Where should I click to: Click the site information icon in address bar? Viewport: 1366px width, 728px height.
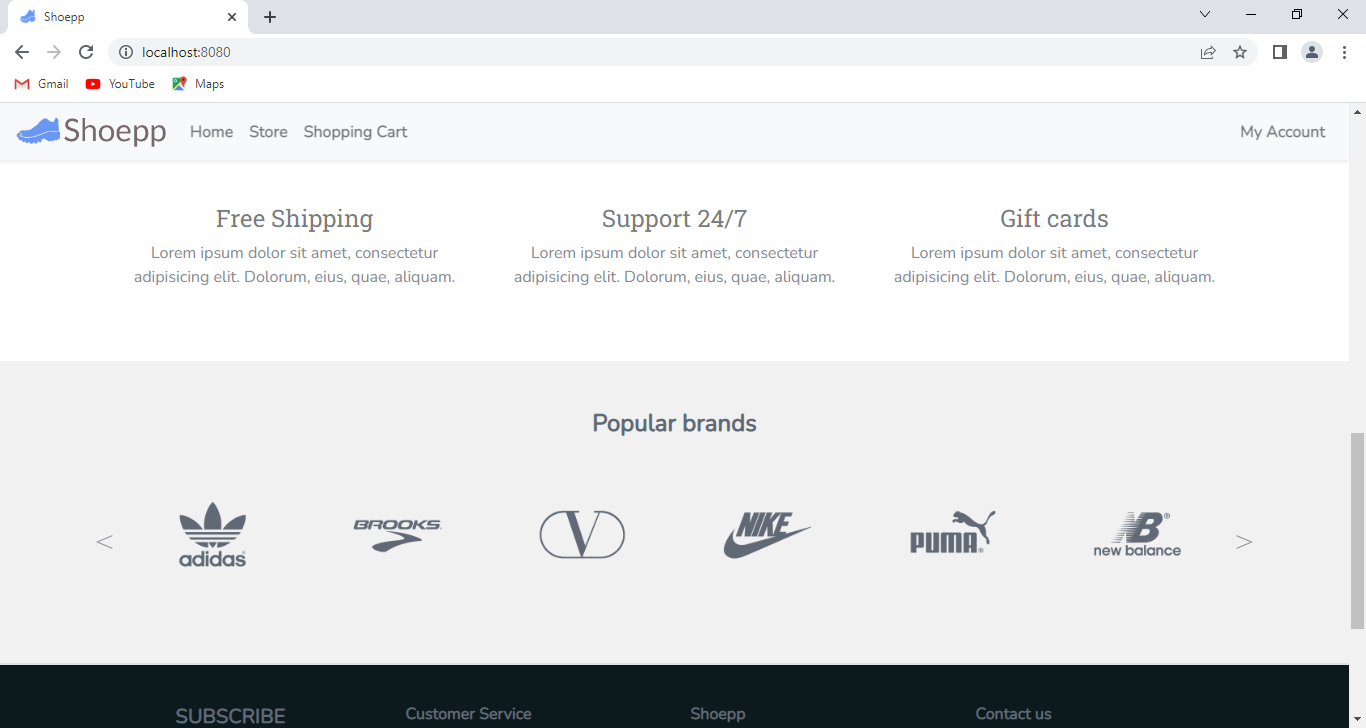pos(126,52)
